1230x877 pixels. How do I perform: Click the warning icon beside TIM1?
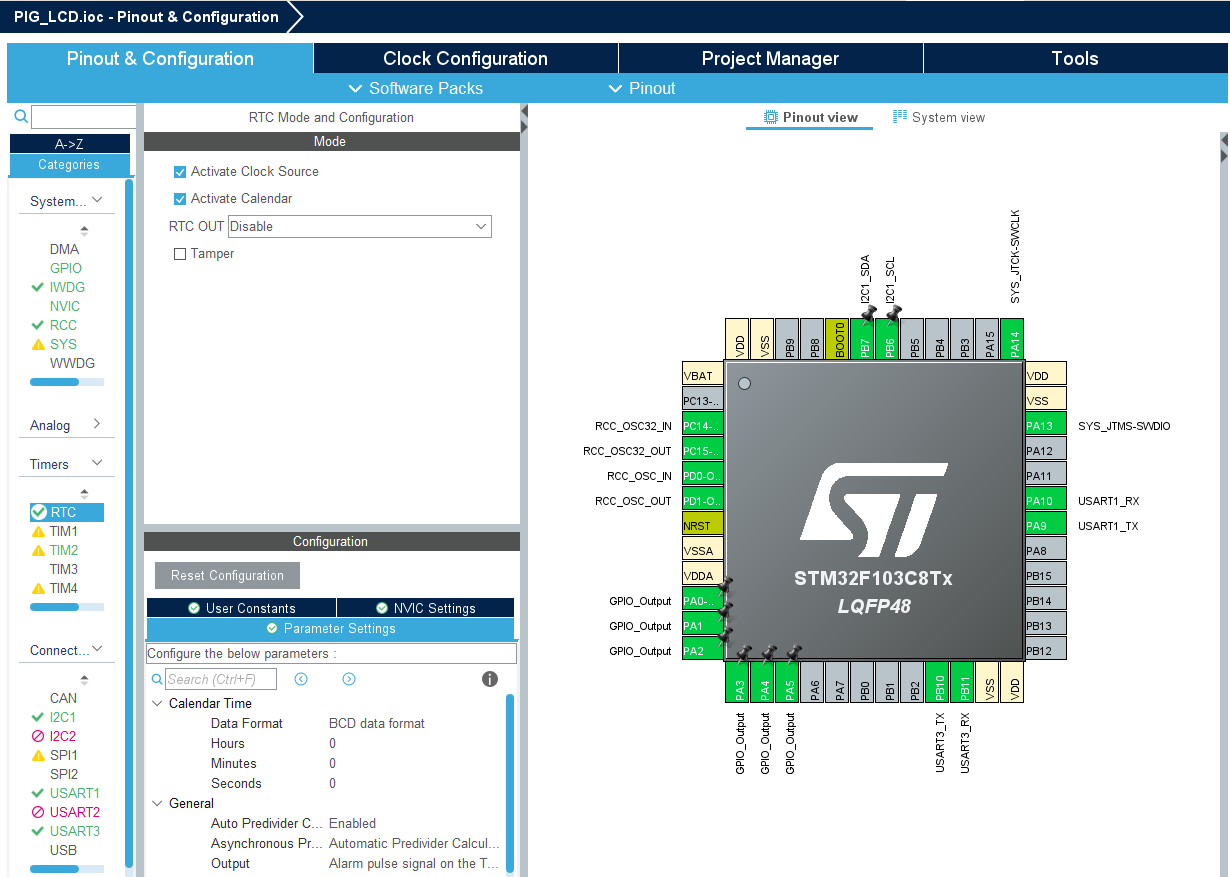pos(38,531)
